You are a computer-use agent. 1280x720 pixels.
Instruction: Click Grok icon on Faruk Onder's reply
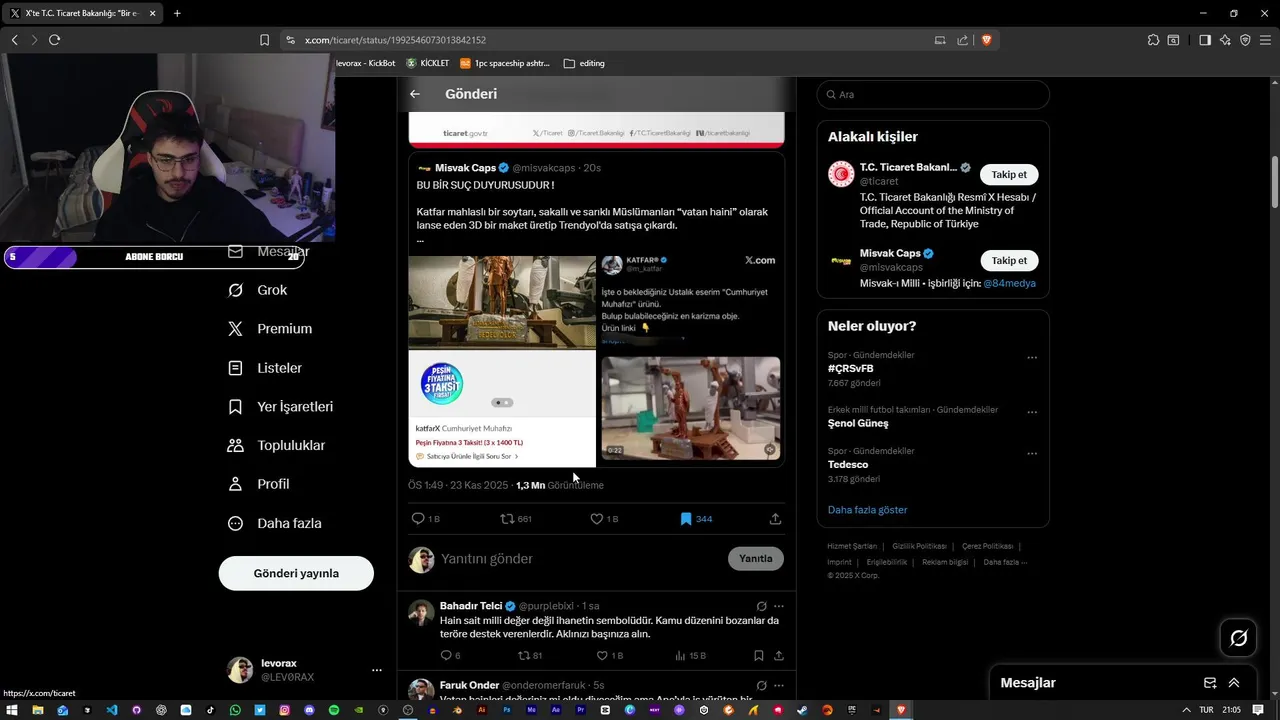(x=761, y=686)
